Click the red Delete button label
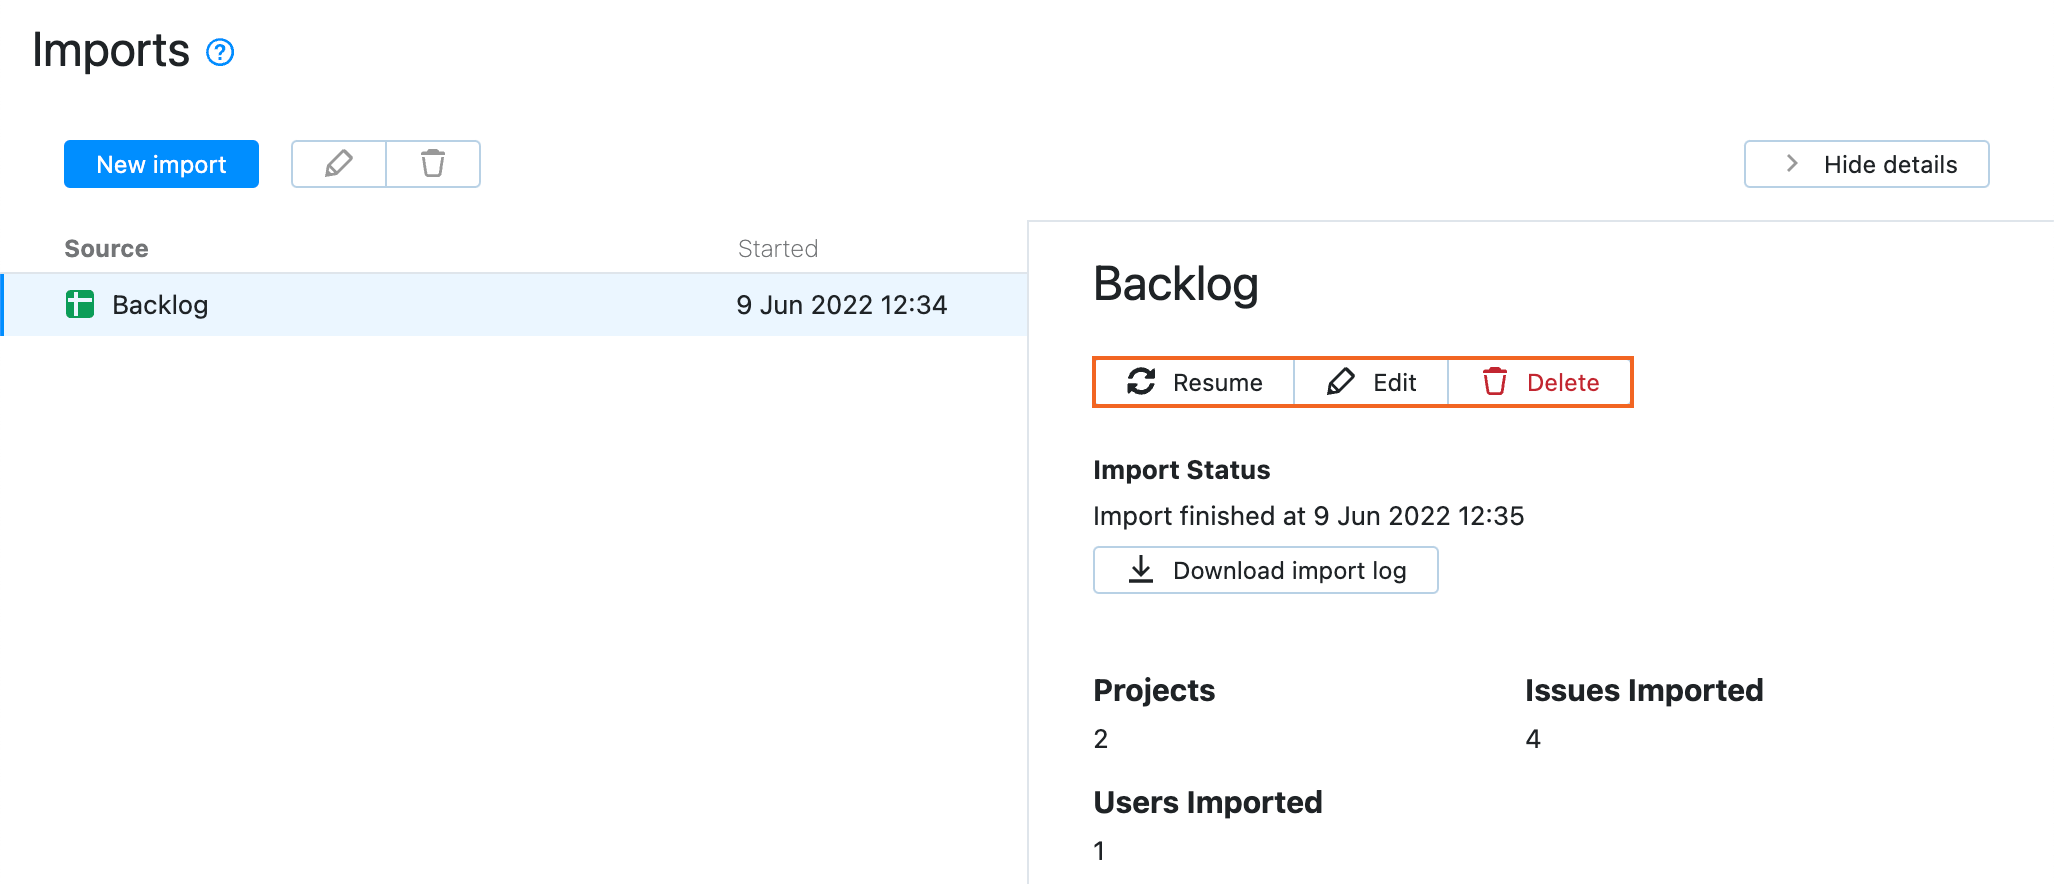Image resolution: width=2054 pixels, height=884 pixels. pyautogui.click(x=1563, y=383)
